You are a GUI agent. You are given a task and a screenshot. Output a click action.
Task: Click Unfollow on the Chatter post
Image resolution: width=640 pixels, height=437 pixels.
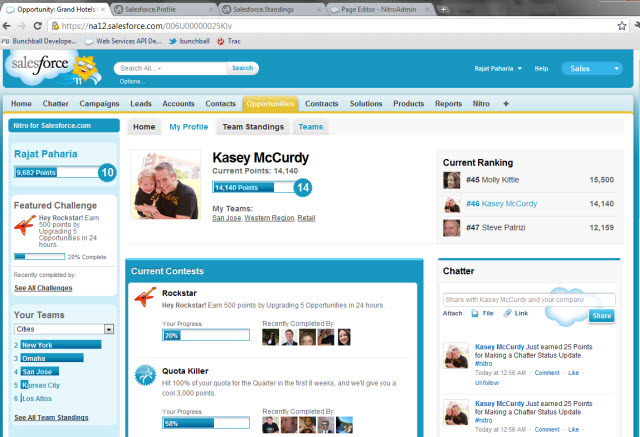[x=487, y=383]
